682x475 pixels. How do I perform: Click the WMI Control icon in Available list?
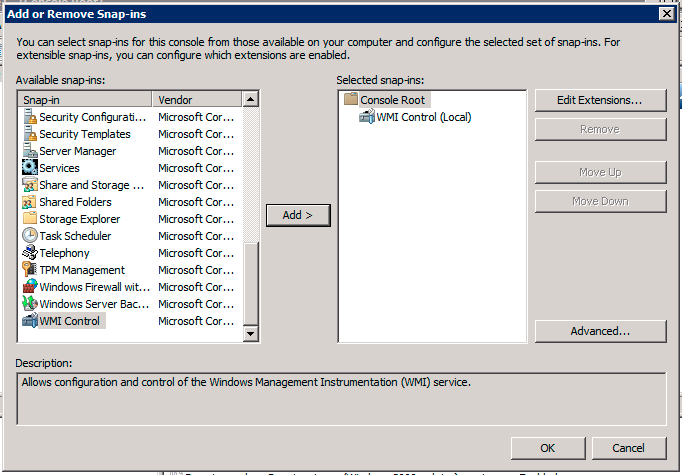click(x=30, y=321)
